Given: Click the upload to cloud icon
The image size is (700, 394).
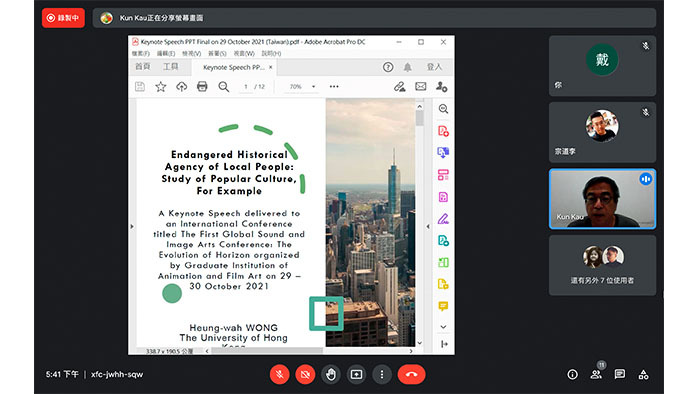Looking at the screenshot, I should [181, 87].
